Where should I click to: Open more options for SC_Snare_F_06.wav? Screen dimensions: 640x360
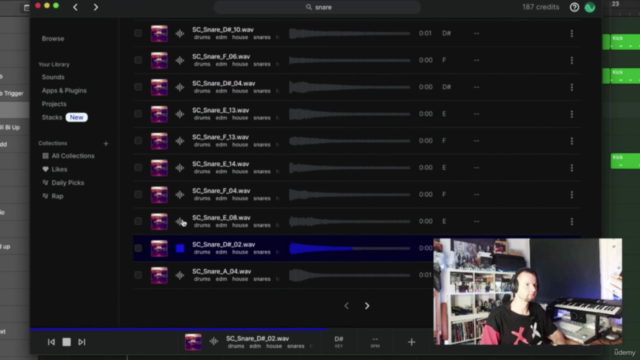[x=571, y=60]
